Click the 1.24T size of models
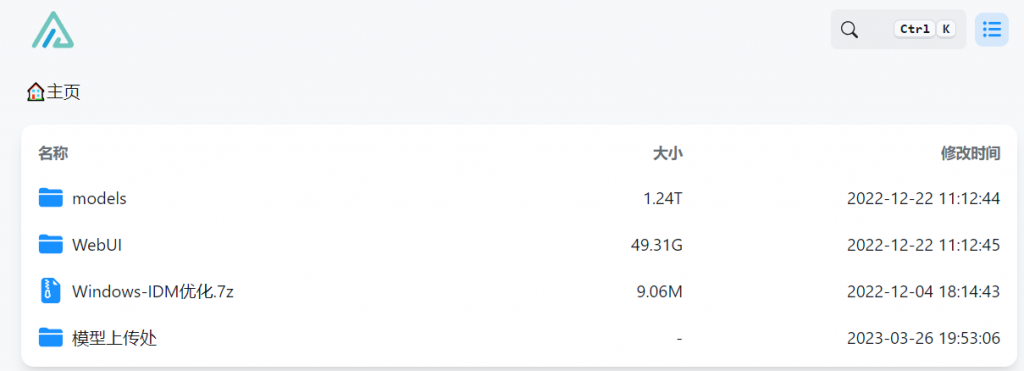The image size is (1024, 371). 663,199
